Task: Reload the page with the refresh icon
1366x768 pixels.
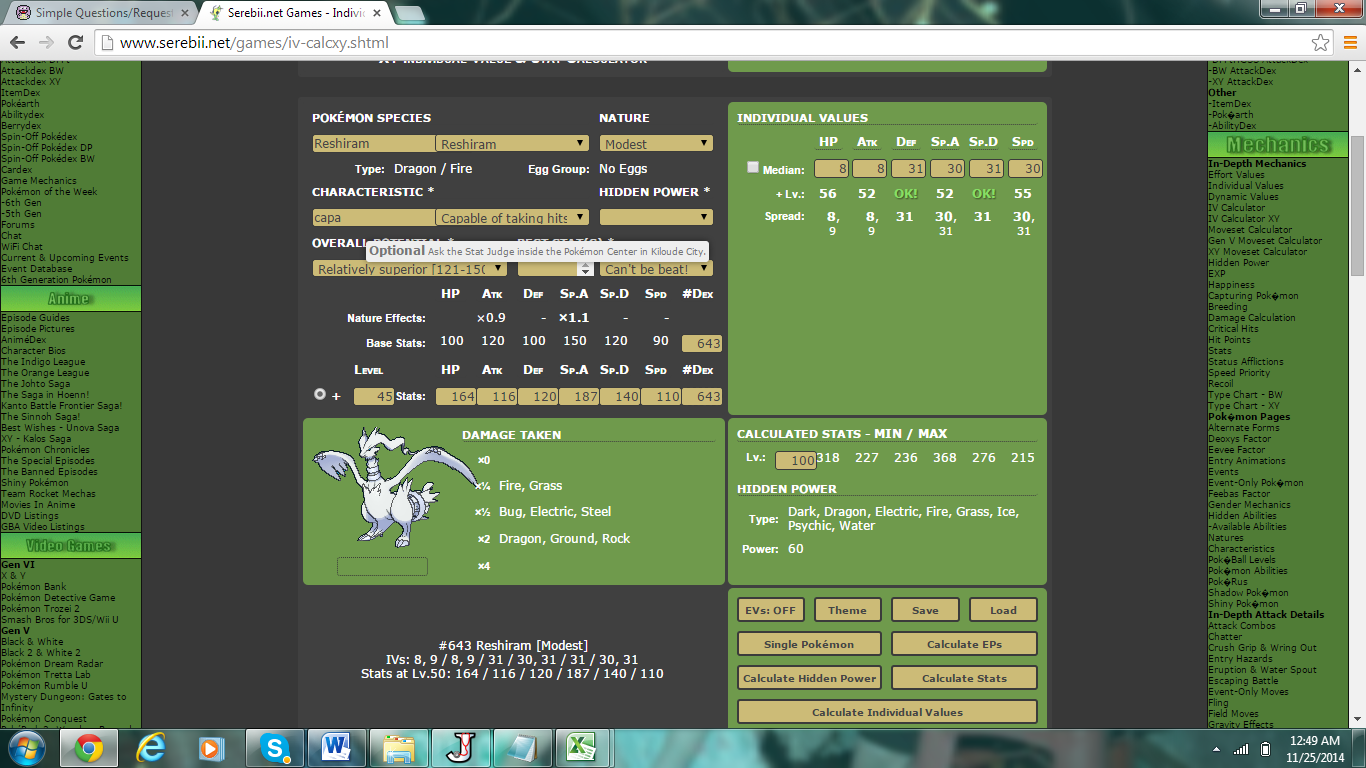Action: point(75,43)
